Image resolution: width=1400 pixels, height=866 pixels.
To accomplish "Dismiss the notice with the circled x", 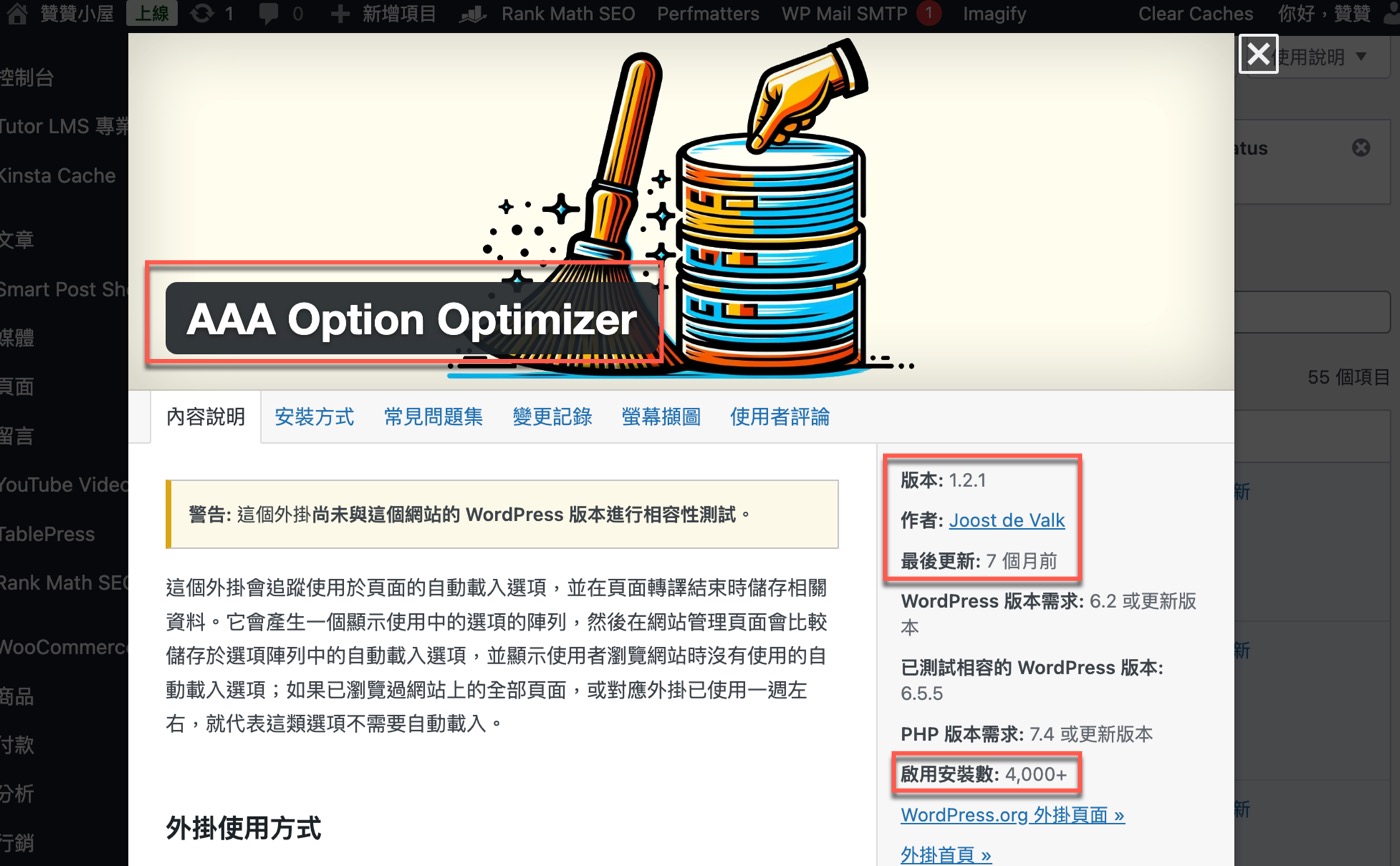I will pos(1361,148).
